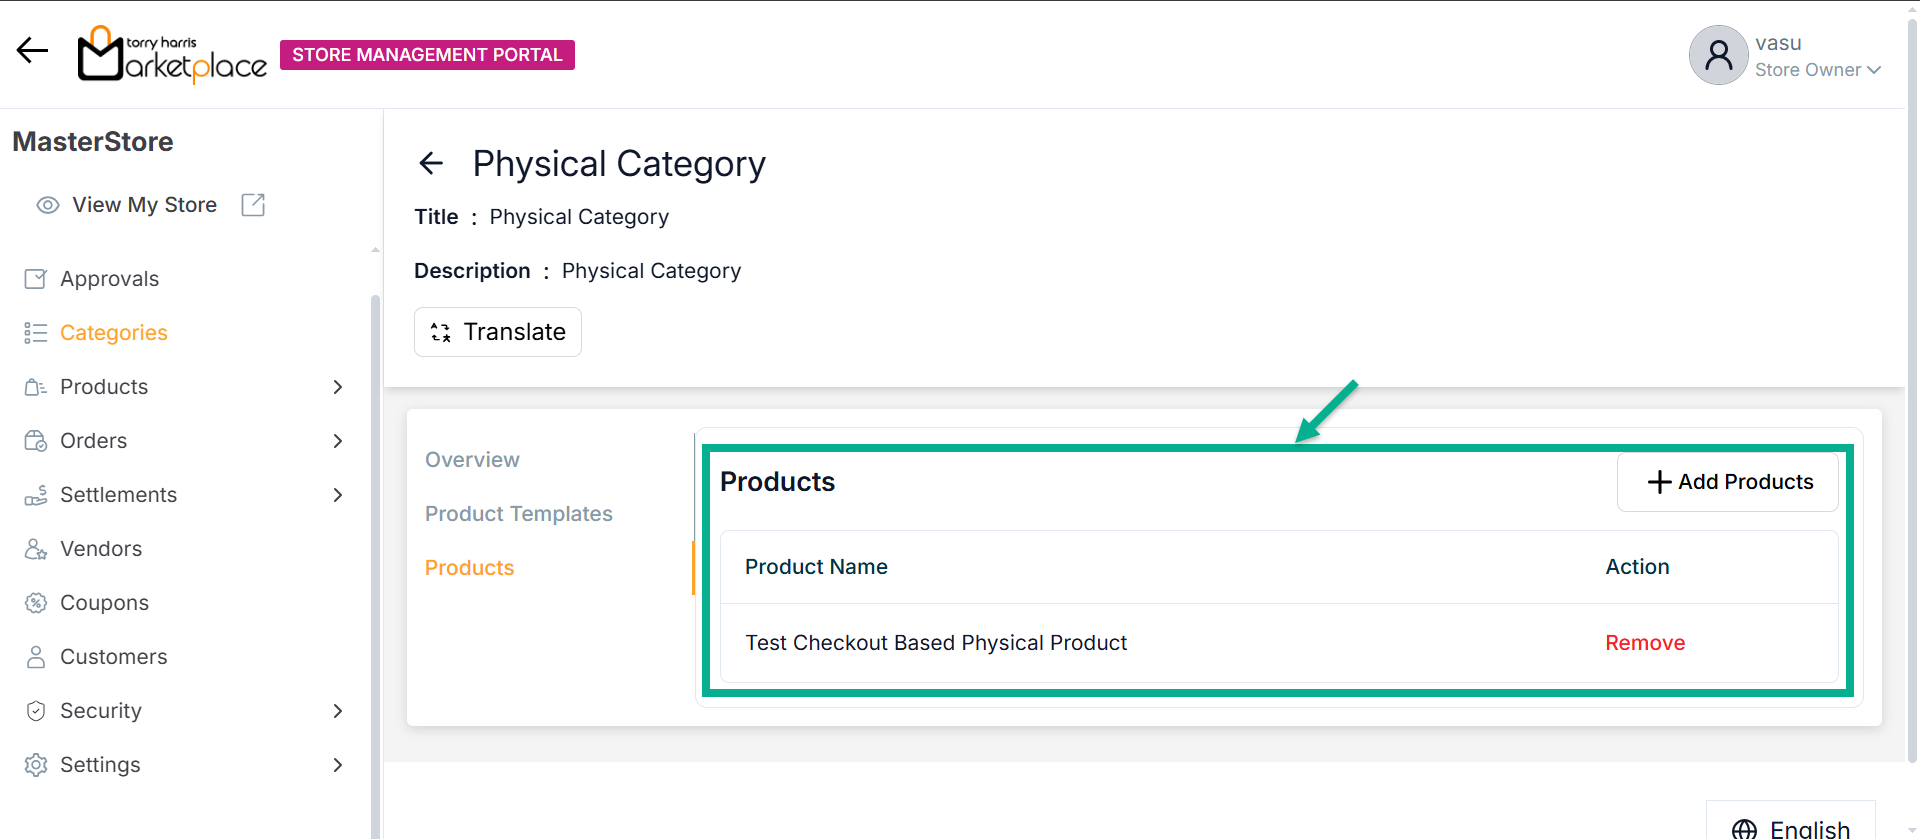Remove Test Checkout Based Physical Product

1645,643
